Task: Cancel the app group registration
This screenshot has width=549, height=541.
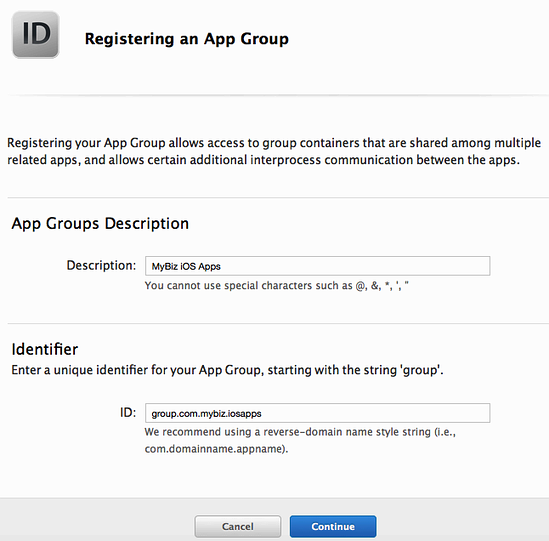Action: tap(238, 526)
